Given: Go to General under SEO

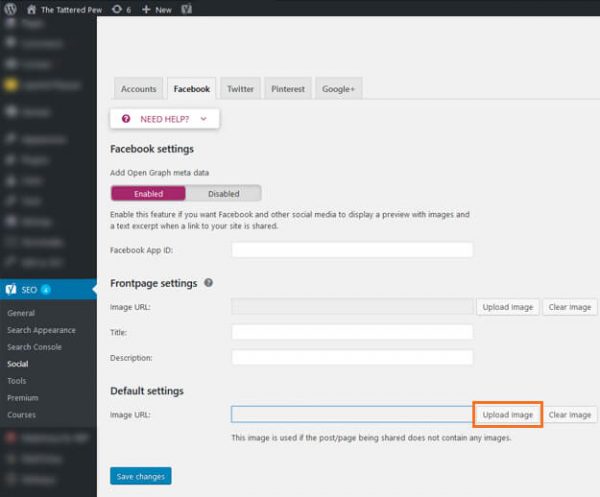Looking at the screenshot, I should tap(21, 313).
